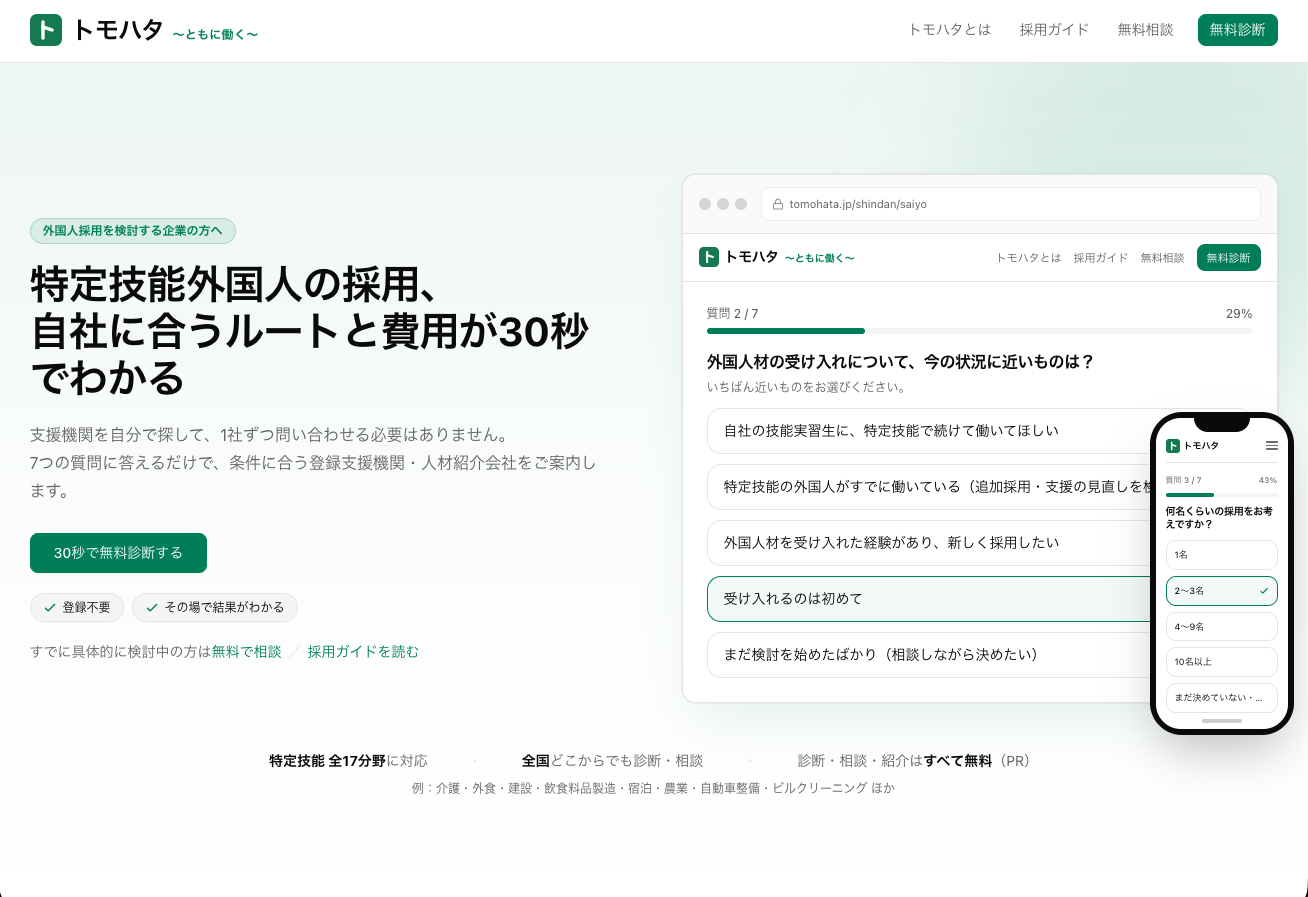Click the トモハタ logo in the phone mockup
The width and height of the screenshot is (1308, 897).
point(1193,446)
